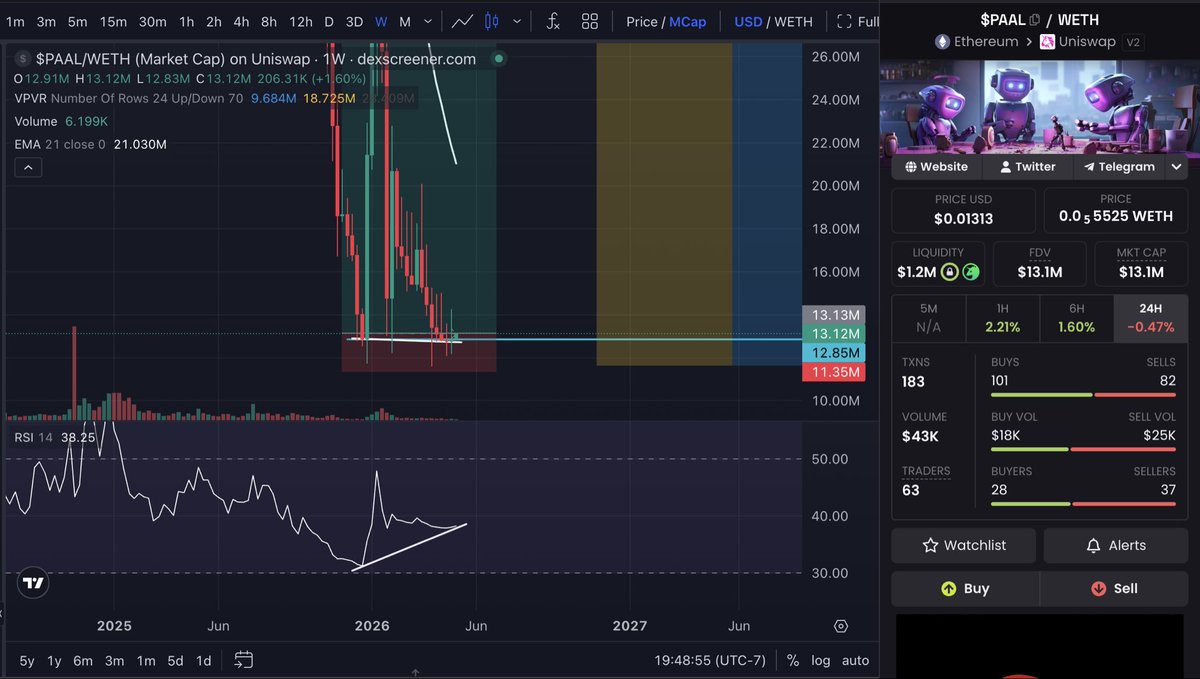
Task: Select the 1h timeframe
Action: 187,21
